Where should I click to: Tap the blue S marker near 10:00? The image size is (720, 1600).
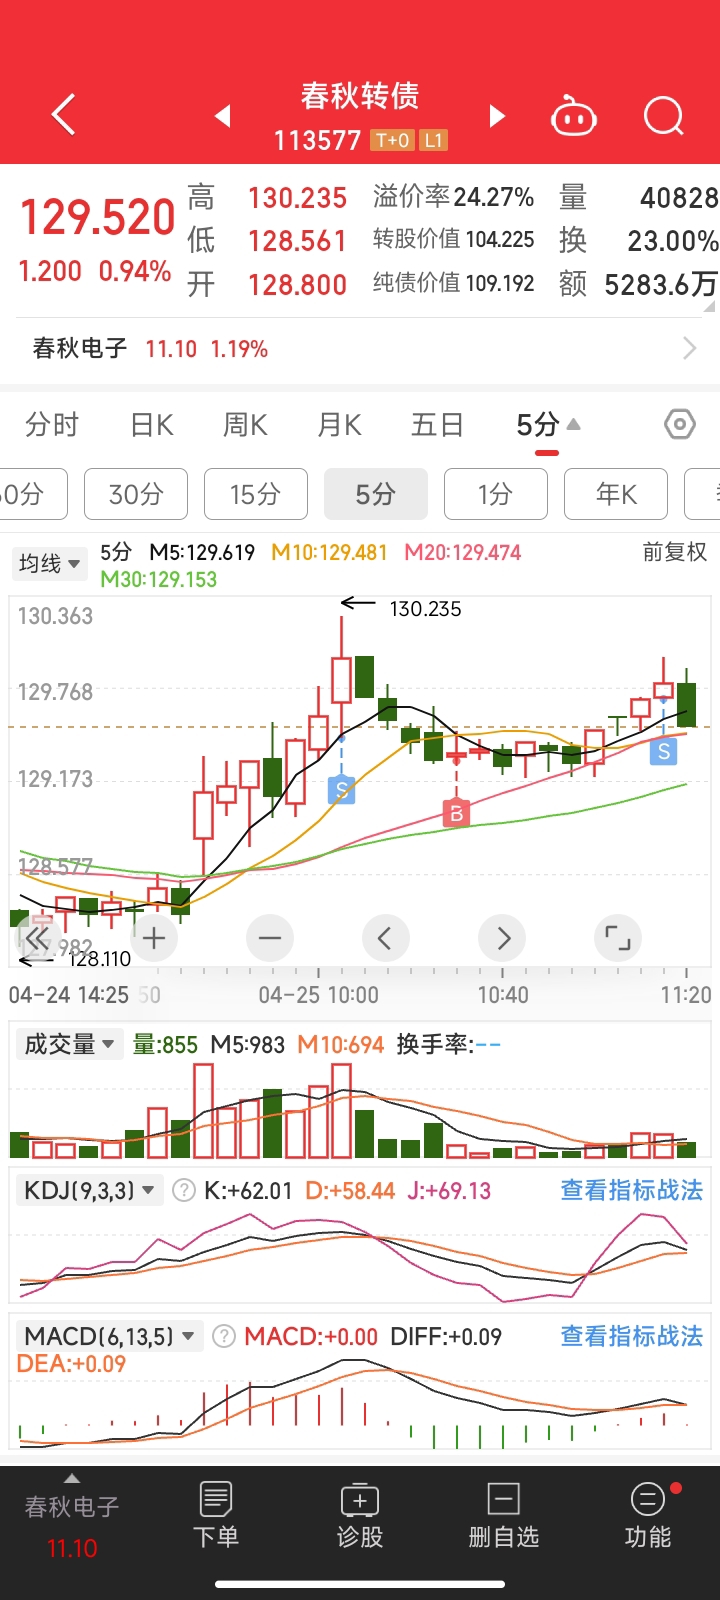click(342, 790)
